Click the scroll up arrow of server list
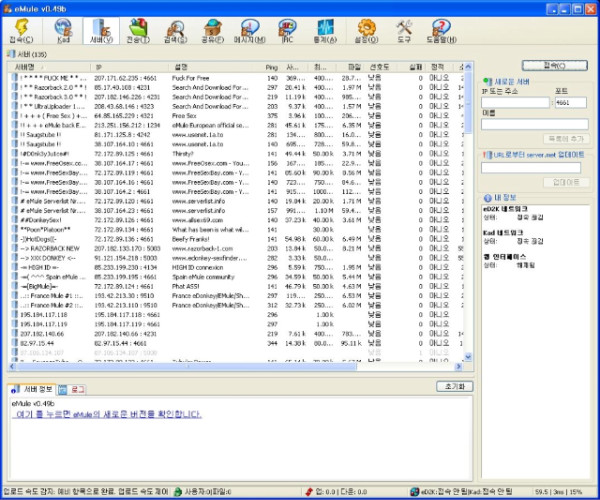This screenshot has height=500, width=600. tap(468, 67)
